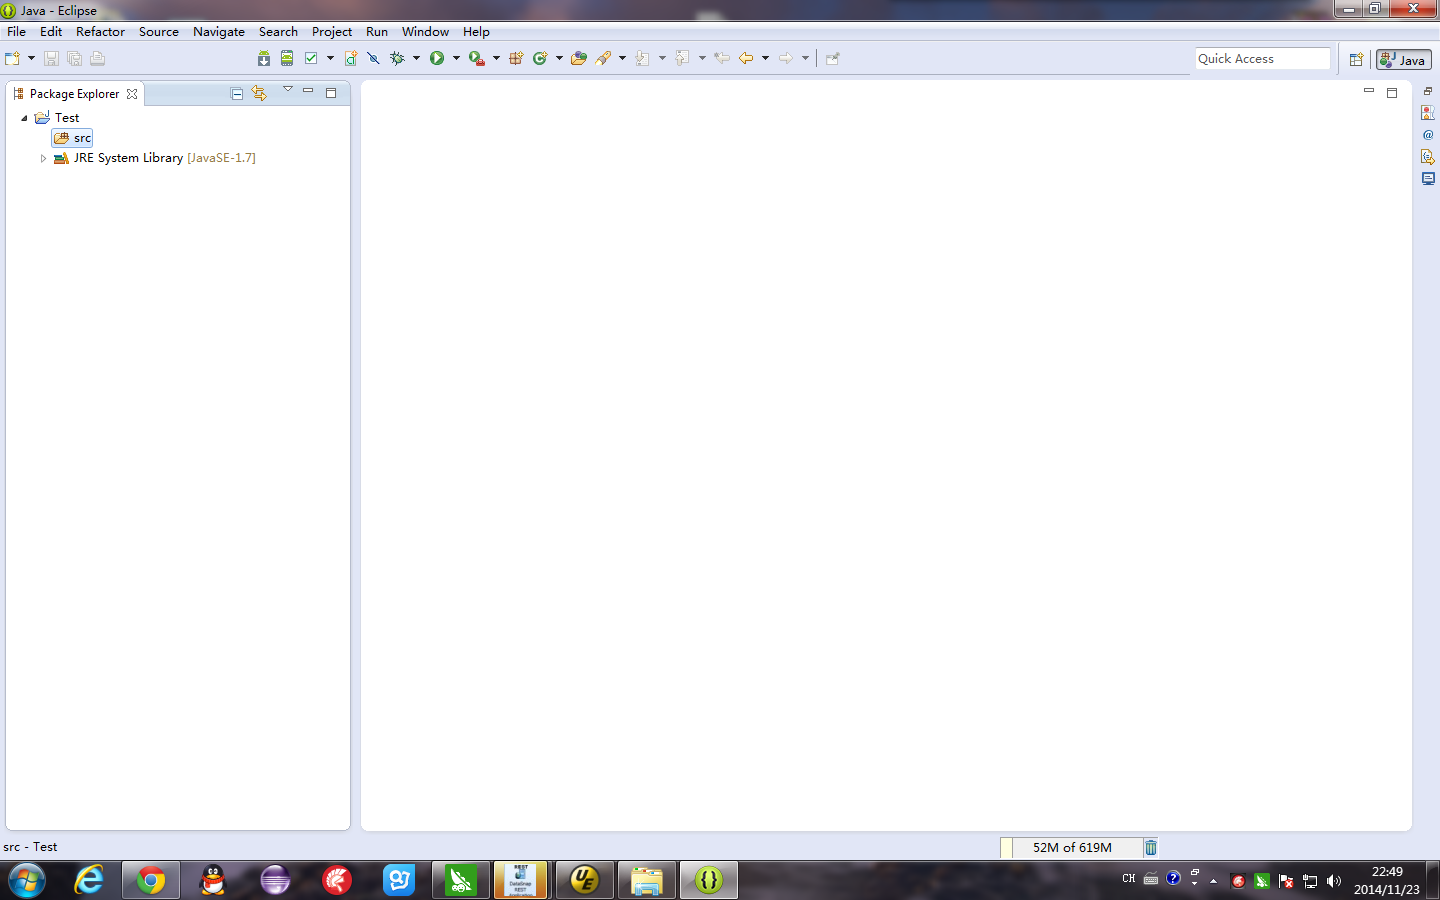This screenshot has height=900, width=1440.
Task: Click the Search flashlight icon
Action: pos(603,58)
